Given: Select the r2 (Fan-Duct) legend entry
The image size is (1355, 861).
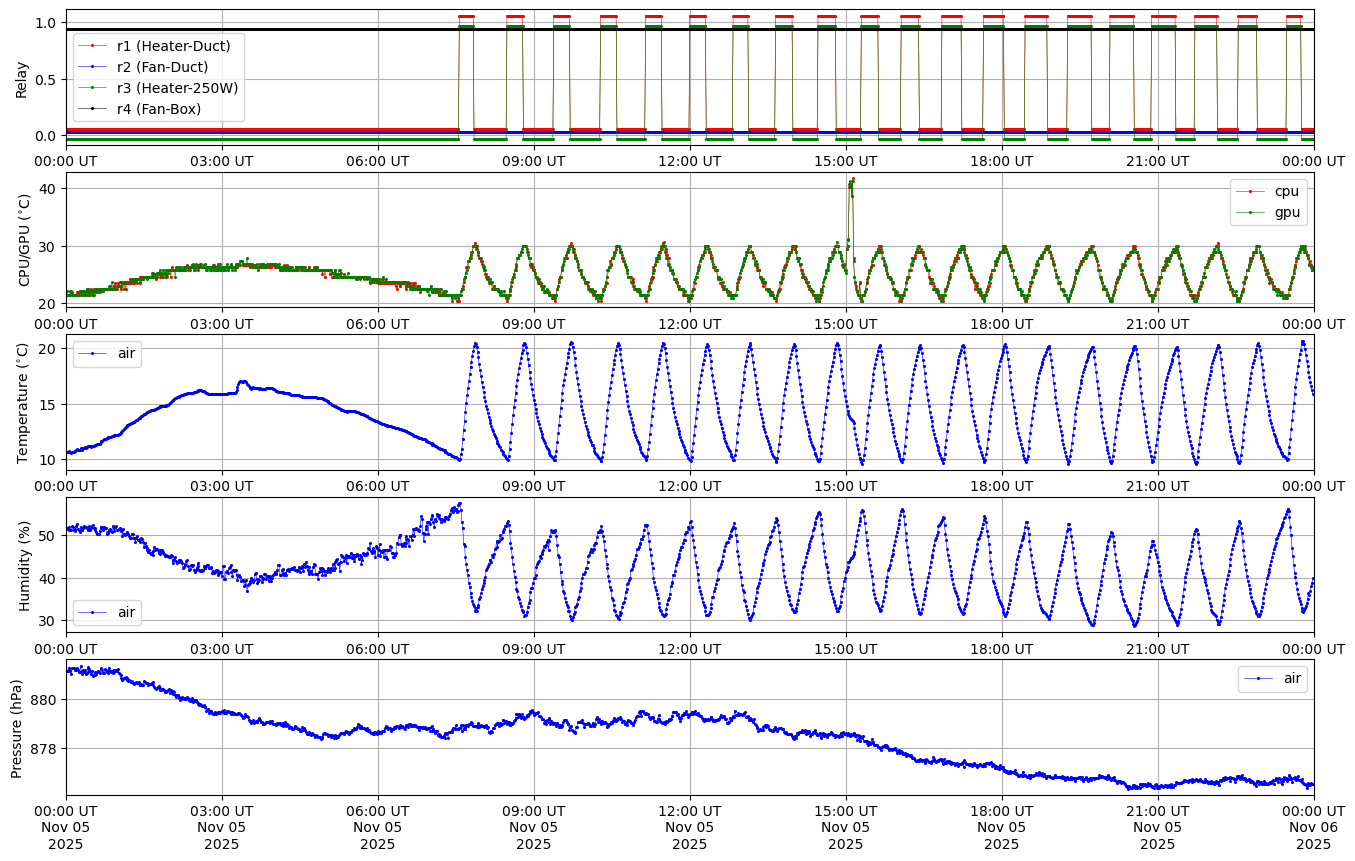Looking at the screenshot, I should [x=162, y=67].
